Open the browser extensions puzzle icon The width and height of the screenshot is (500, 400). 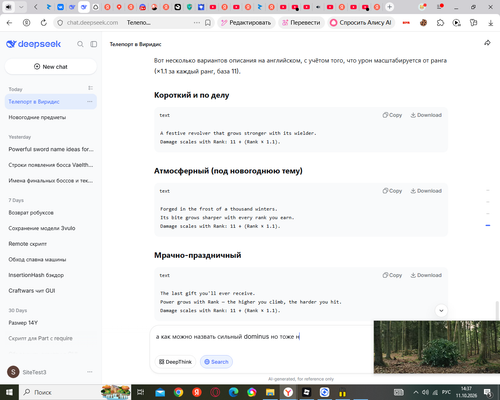[440, 23]
